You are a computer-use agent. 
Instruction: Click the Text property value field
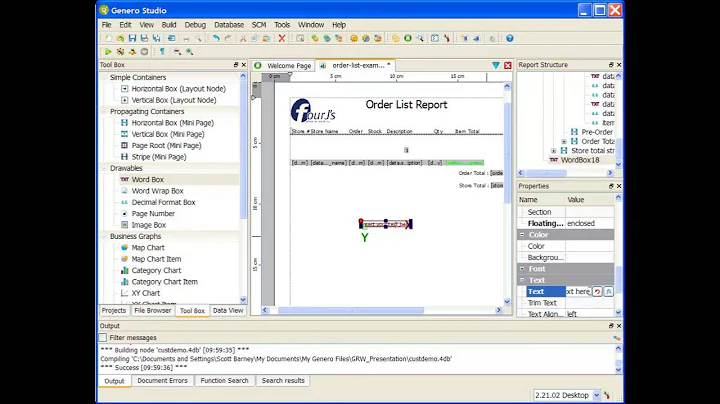578,292
